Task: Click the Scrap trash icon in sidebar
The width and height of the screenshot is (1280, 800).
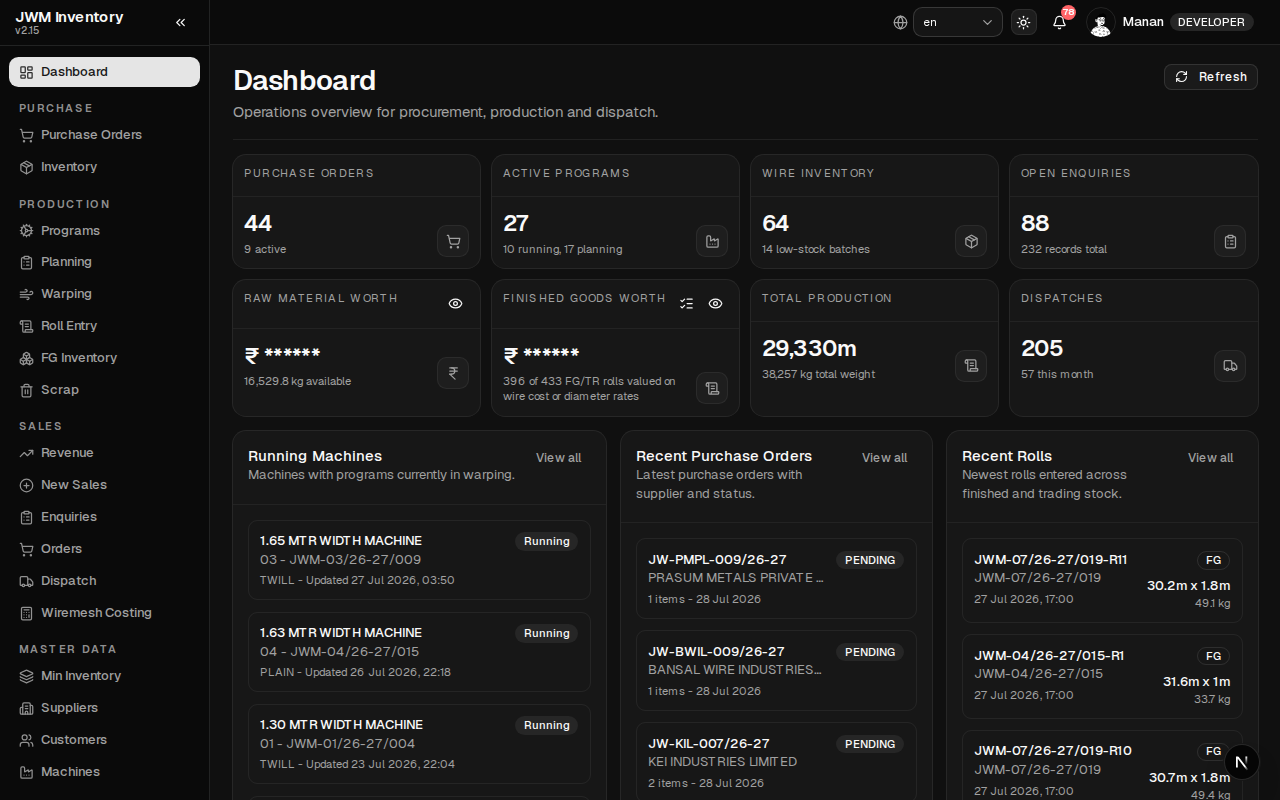Action: pyautogui.click(x=27, y=390)
